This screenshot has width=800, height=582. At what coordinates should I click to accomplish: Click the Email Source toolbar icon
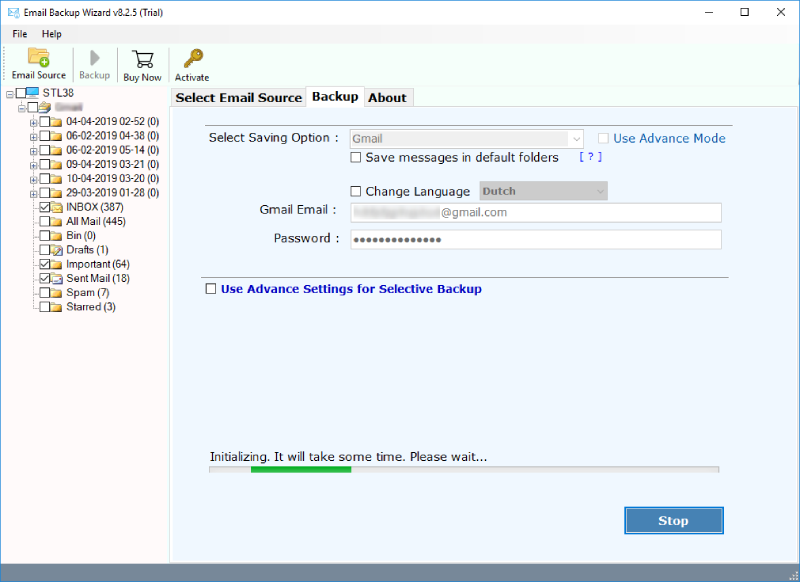pos(39,58)
